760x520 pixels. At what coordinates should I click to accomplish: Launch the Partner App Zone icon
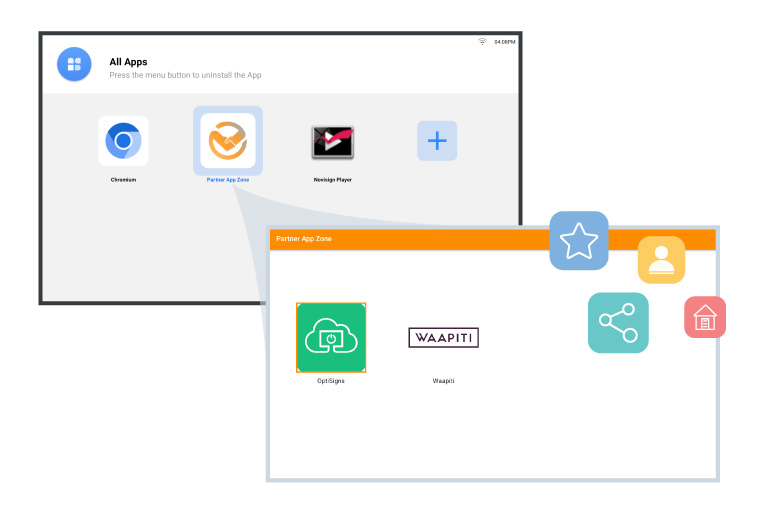click(x=228, y=141)
